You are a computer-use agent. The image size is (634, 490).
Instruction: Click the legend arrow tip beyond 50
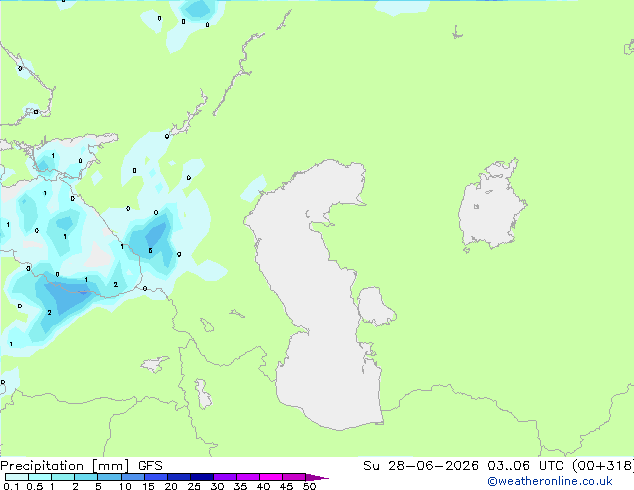pos(317,477)
